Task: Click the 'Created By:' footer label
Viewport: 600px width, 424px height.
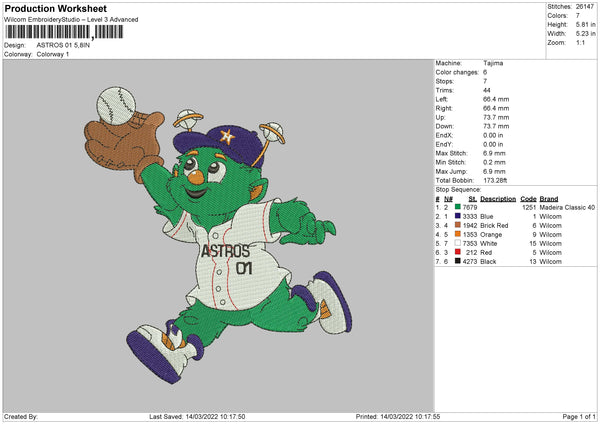Action: (21, 417)
